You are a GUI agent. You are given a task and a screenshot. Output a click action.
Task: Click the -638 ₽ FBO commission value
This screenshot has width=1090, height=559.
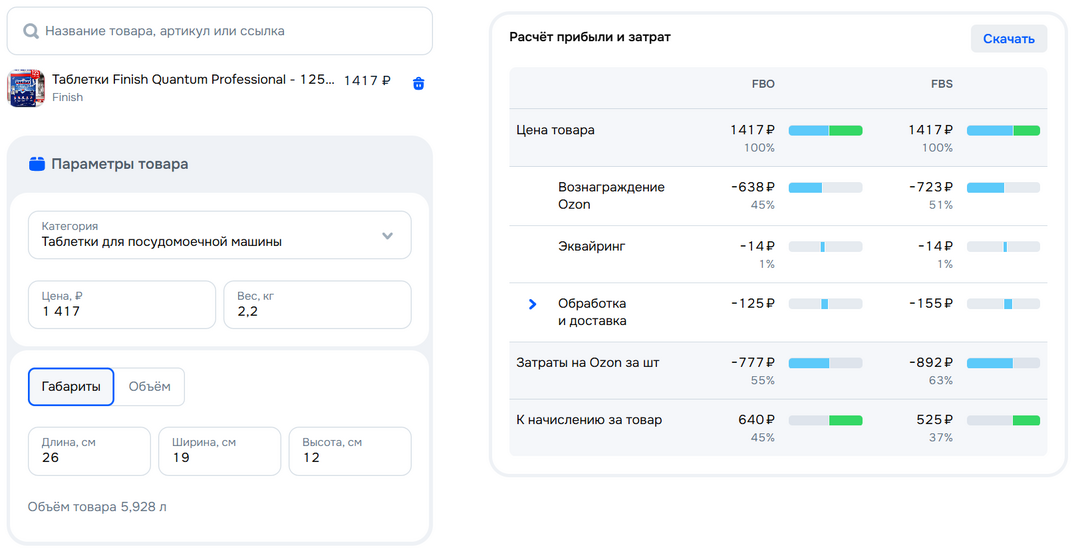[753, 187]
